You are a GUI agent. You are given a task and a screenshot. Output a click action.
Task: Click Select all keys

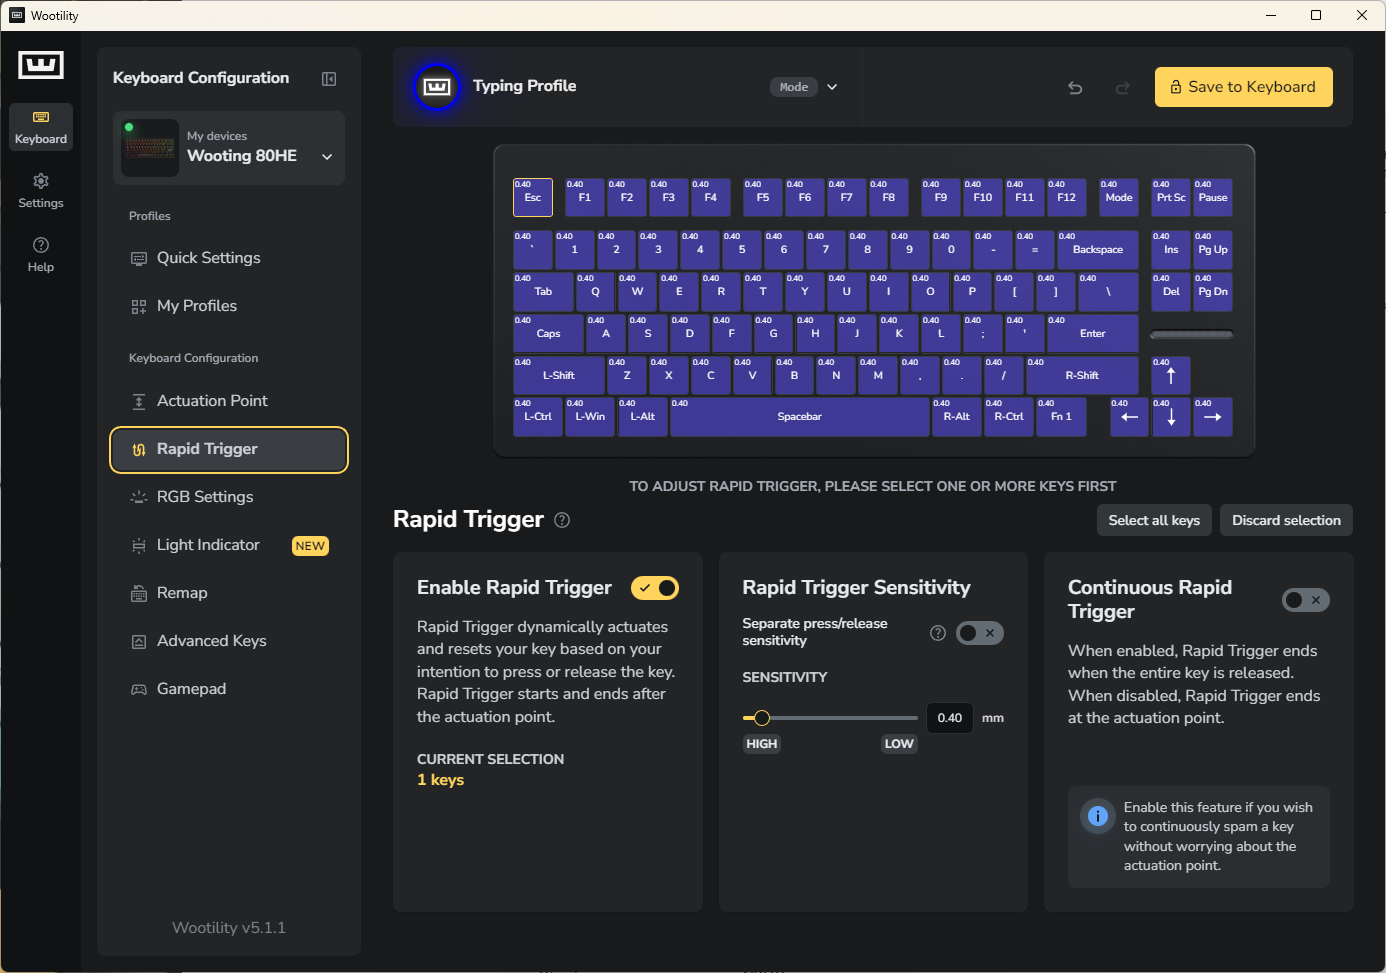pos(1154,520)
